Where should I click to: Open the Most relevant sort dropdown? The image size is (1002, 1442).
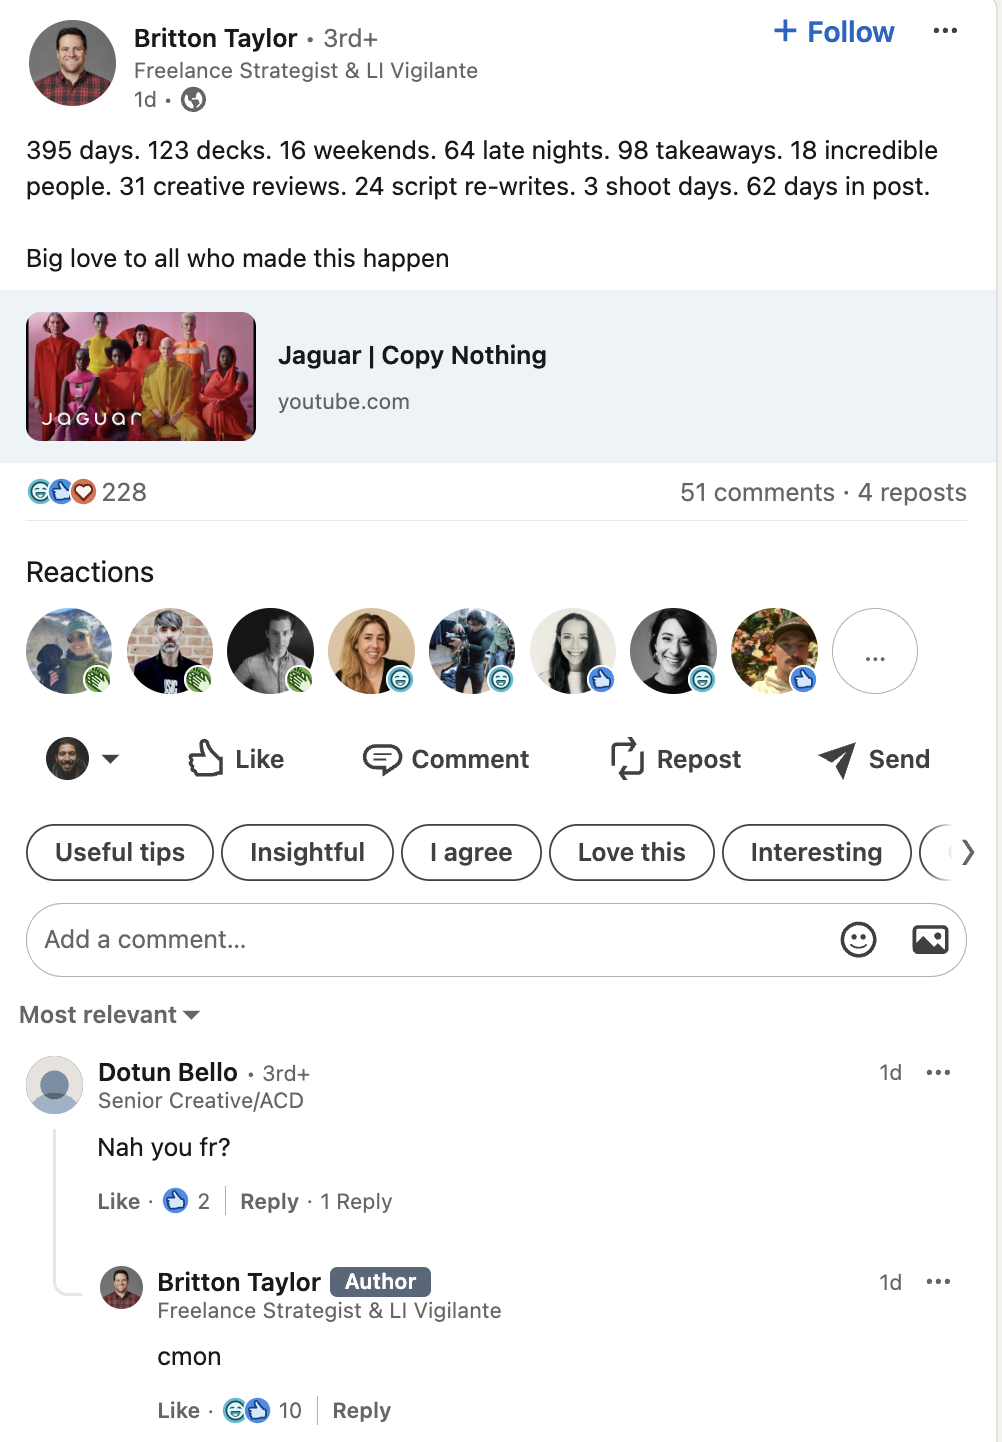[x=110, y=1015]
